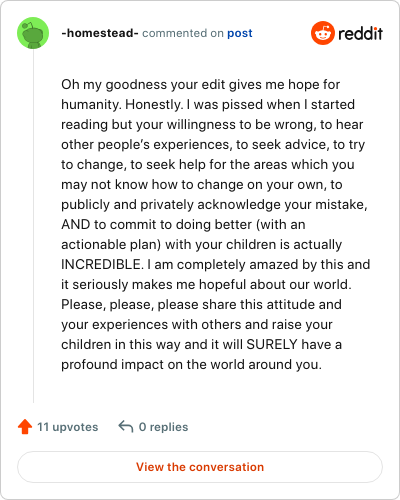Click the "AND to commit" line

(183, 225)
